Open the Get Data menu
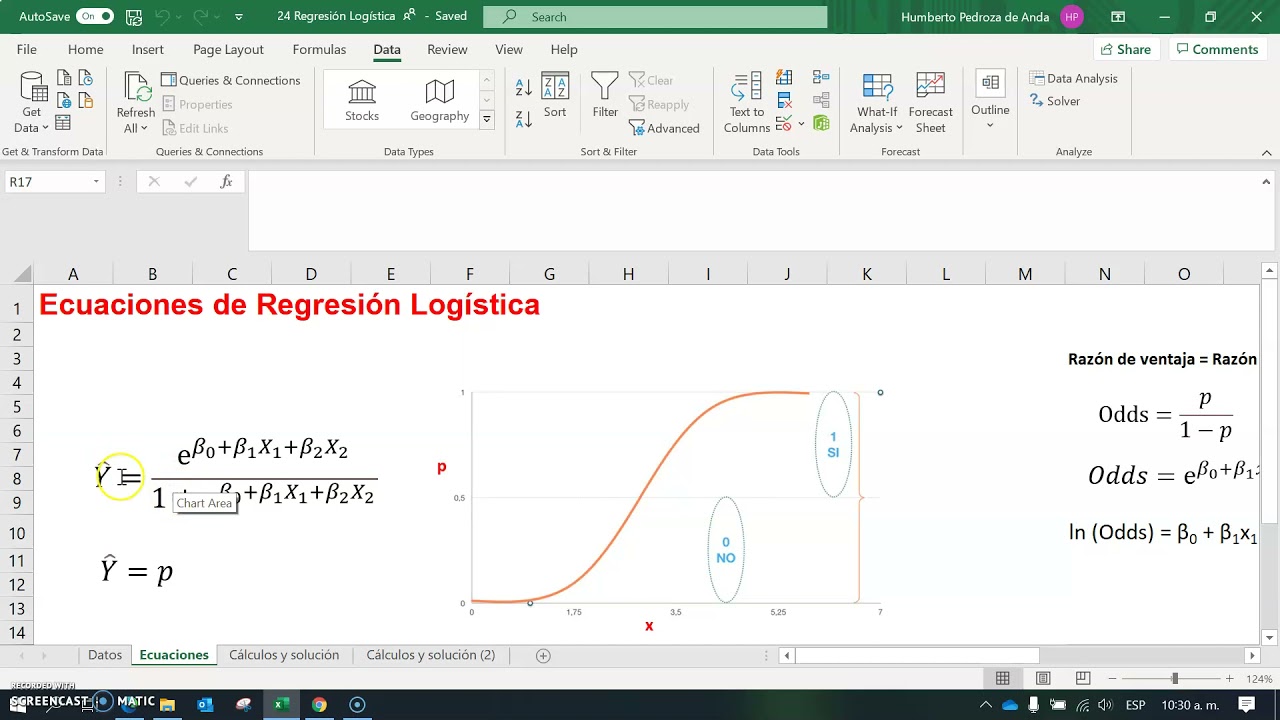1280x720 pixels. pyautogui.click(x=33, y=103)
